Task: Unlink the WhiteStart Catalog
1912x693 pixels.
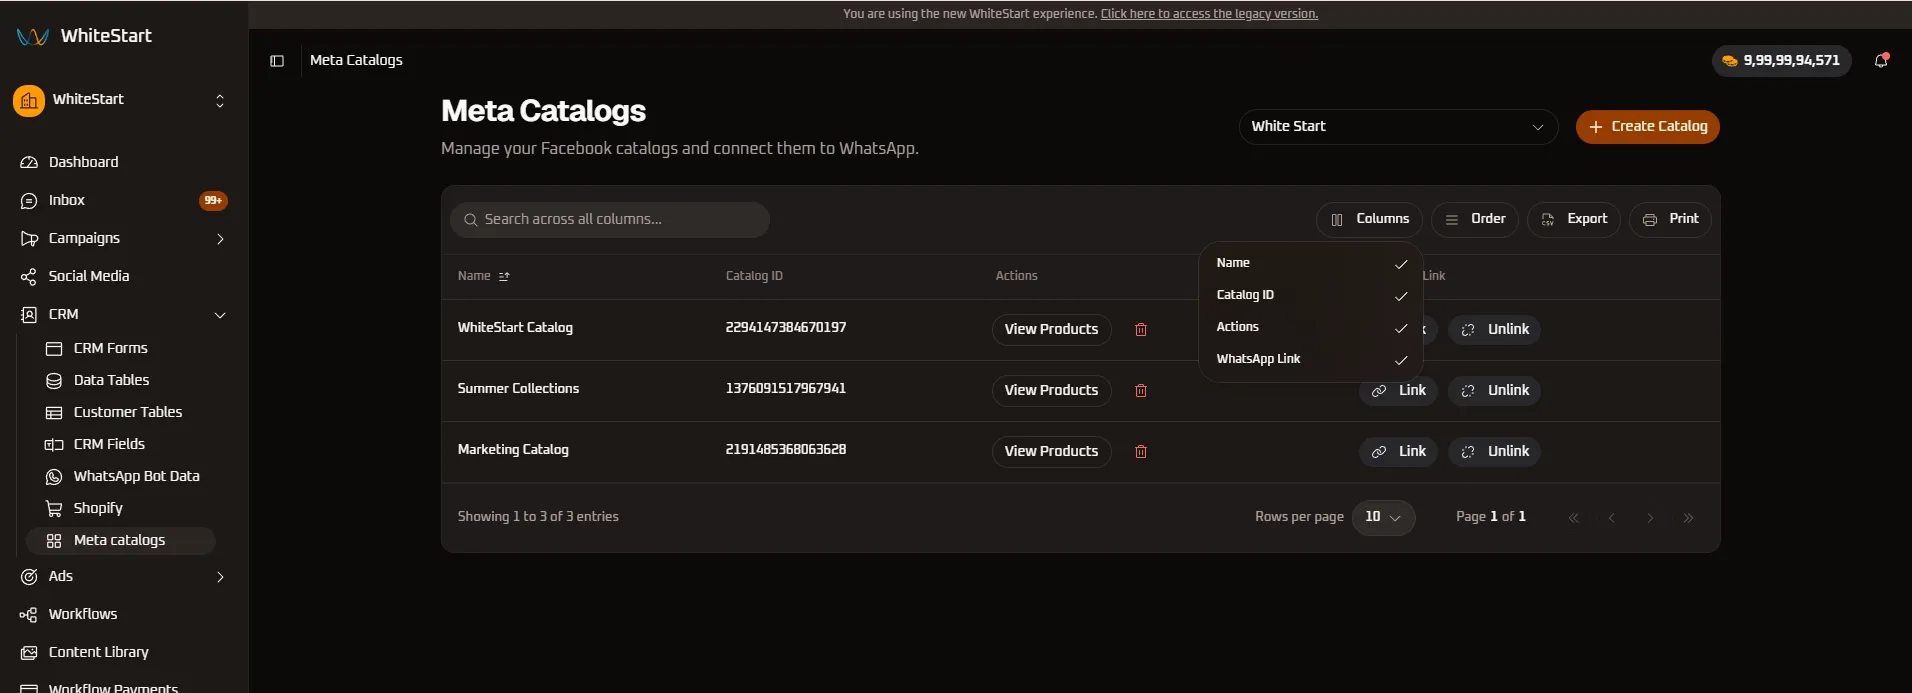Action: click(x=1494, y=330)
